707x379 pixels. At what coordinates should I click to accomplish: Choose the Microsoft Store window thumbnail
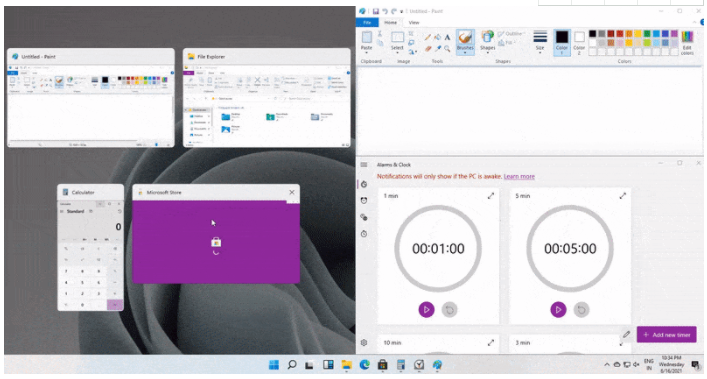click(216, 234)
